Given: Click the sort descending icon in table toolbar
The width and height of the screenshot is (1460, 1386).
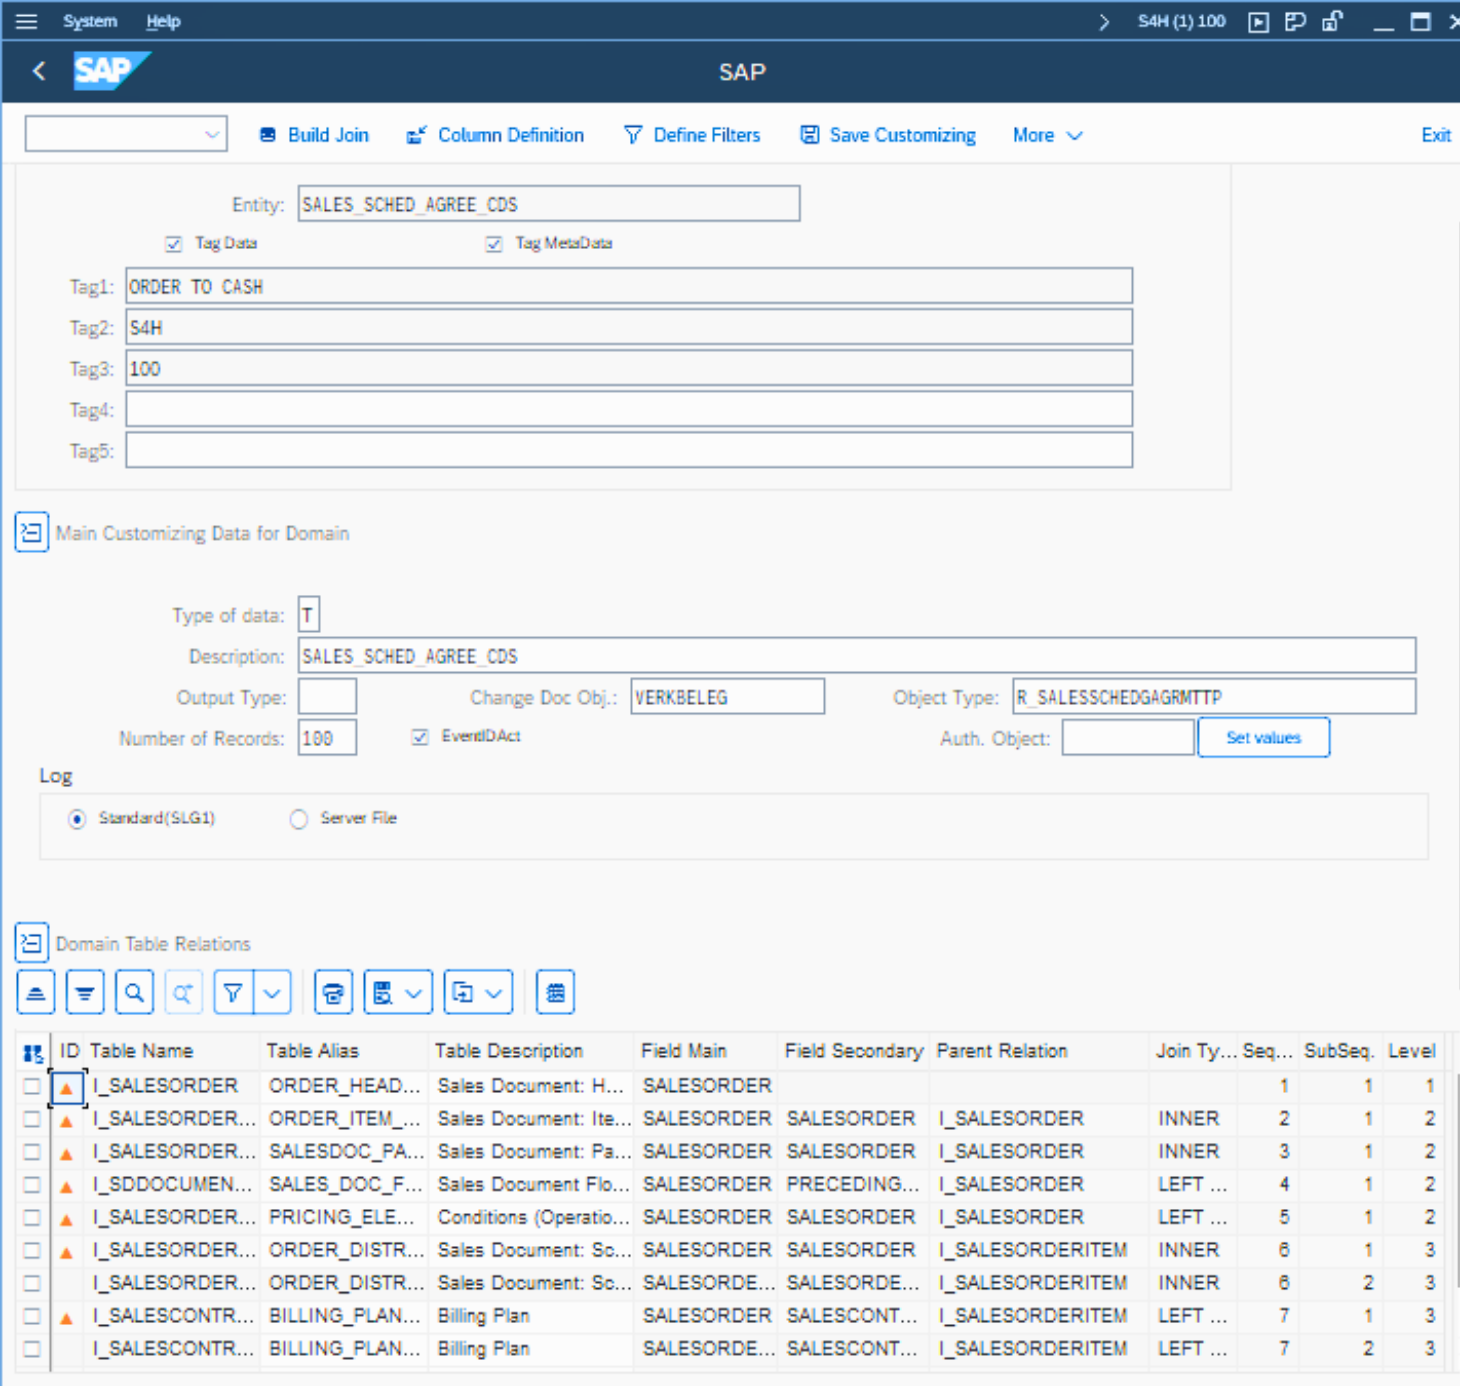Looking at the screenshot, I should click(85, 993).
